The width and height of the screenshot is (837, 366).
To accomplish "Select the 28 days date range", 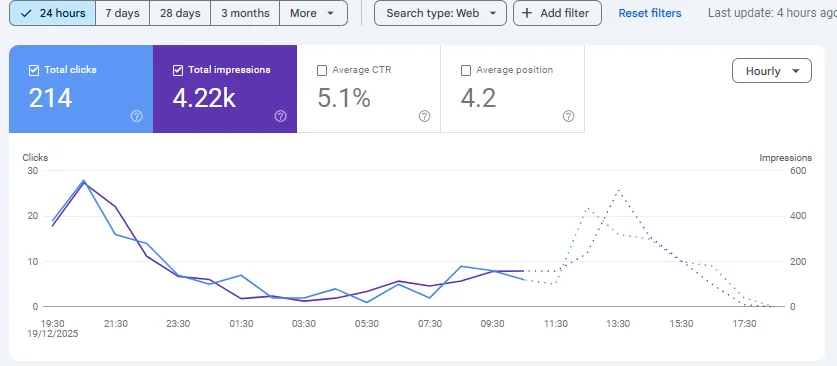I will pos(180,13).
